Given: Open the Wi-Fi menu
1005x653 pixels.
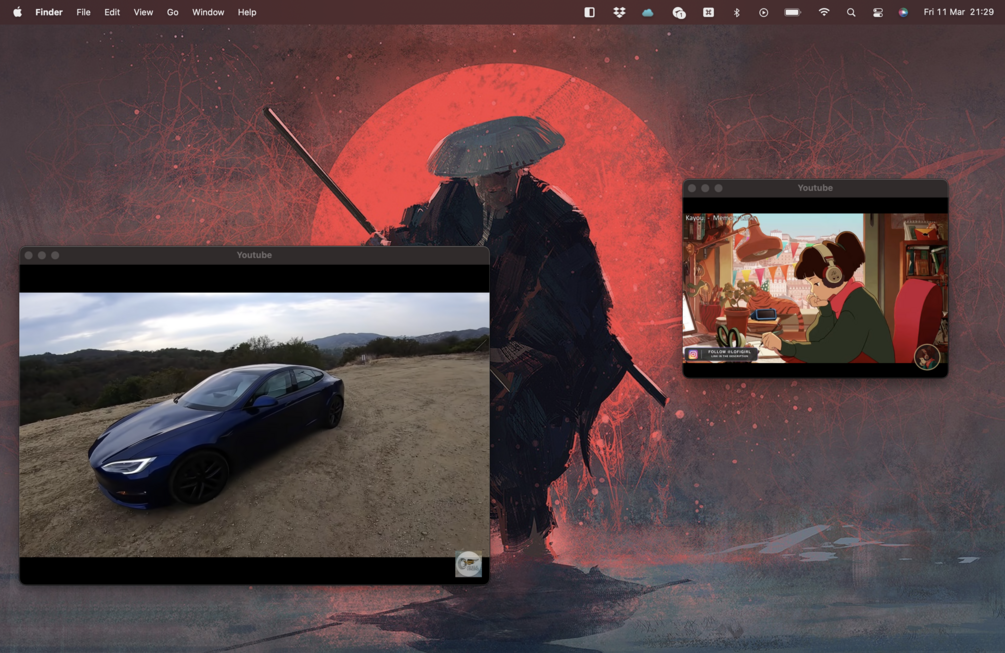Looking at the screenshot, I should point(824,12).
